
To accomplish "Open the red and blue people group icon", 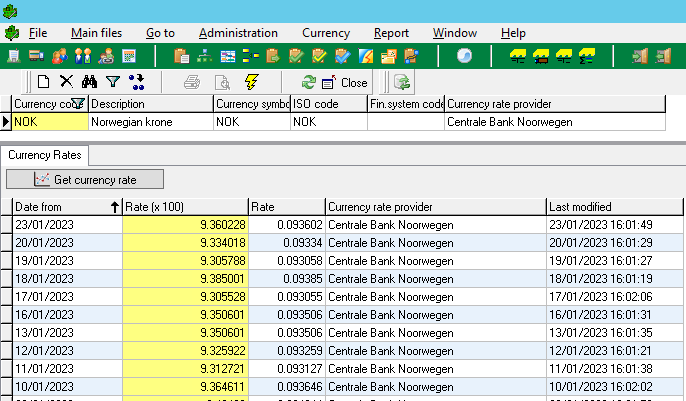I will tap(60, 56).
